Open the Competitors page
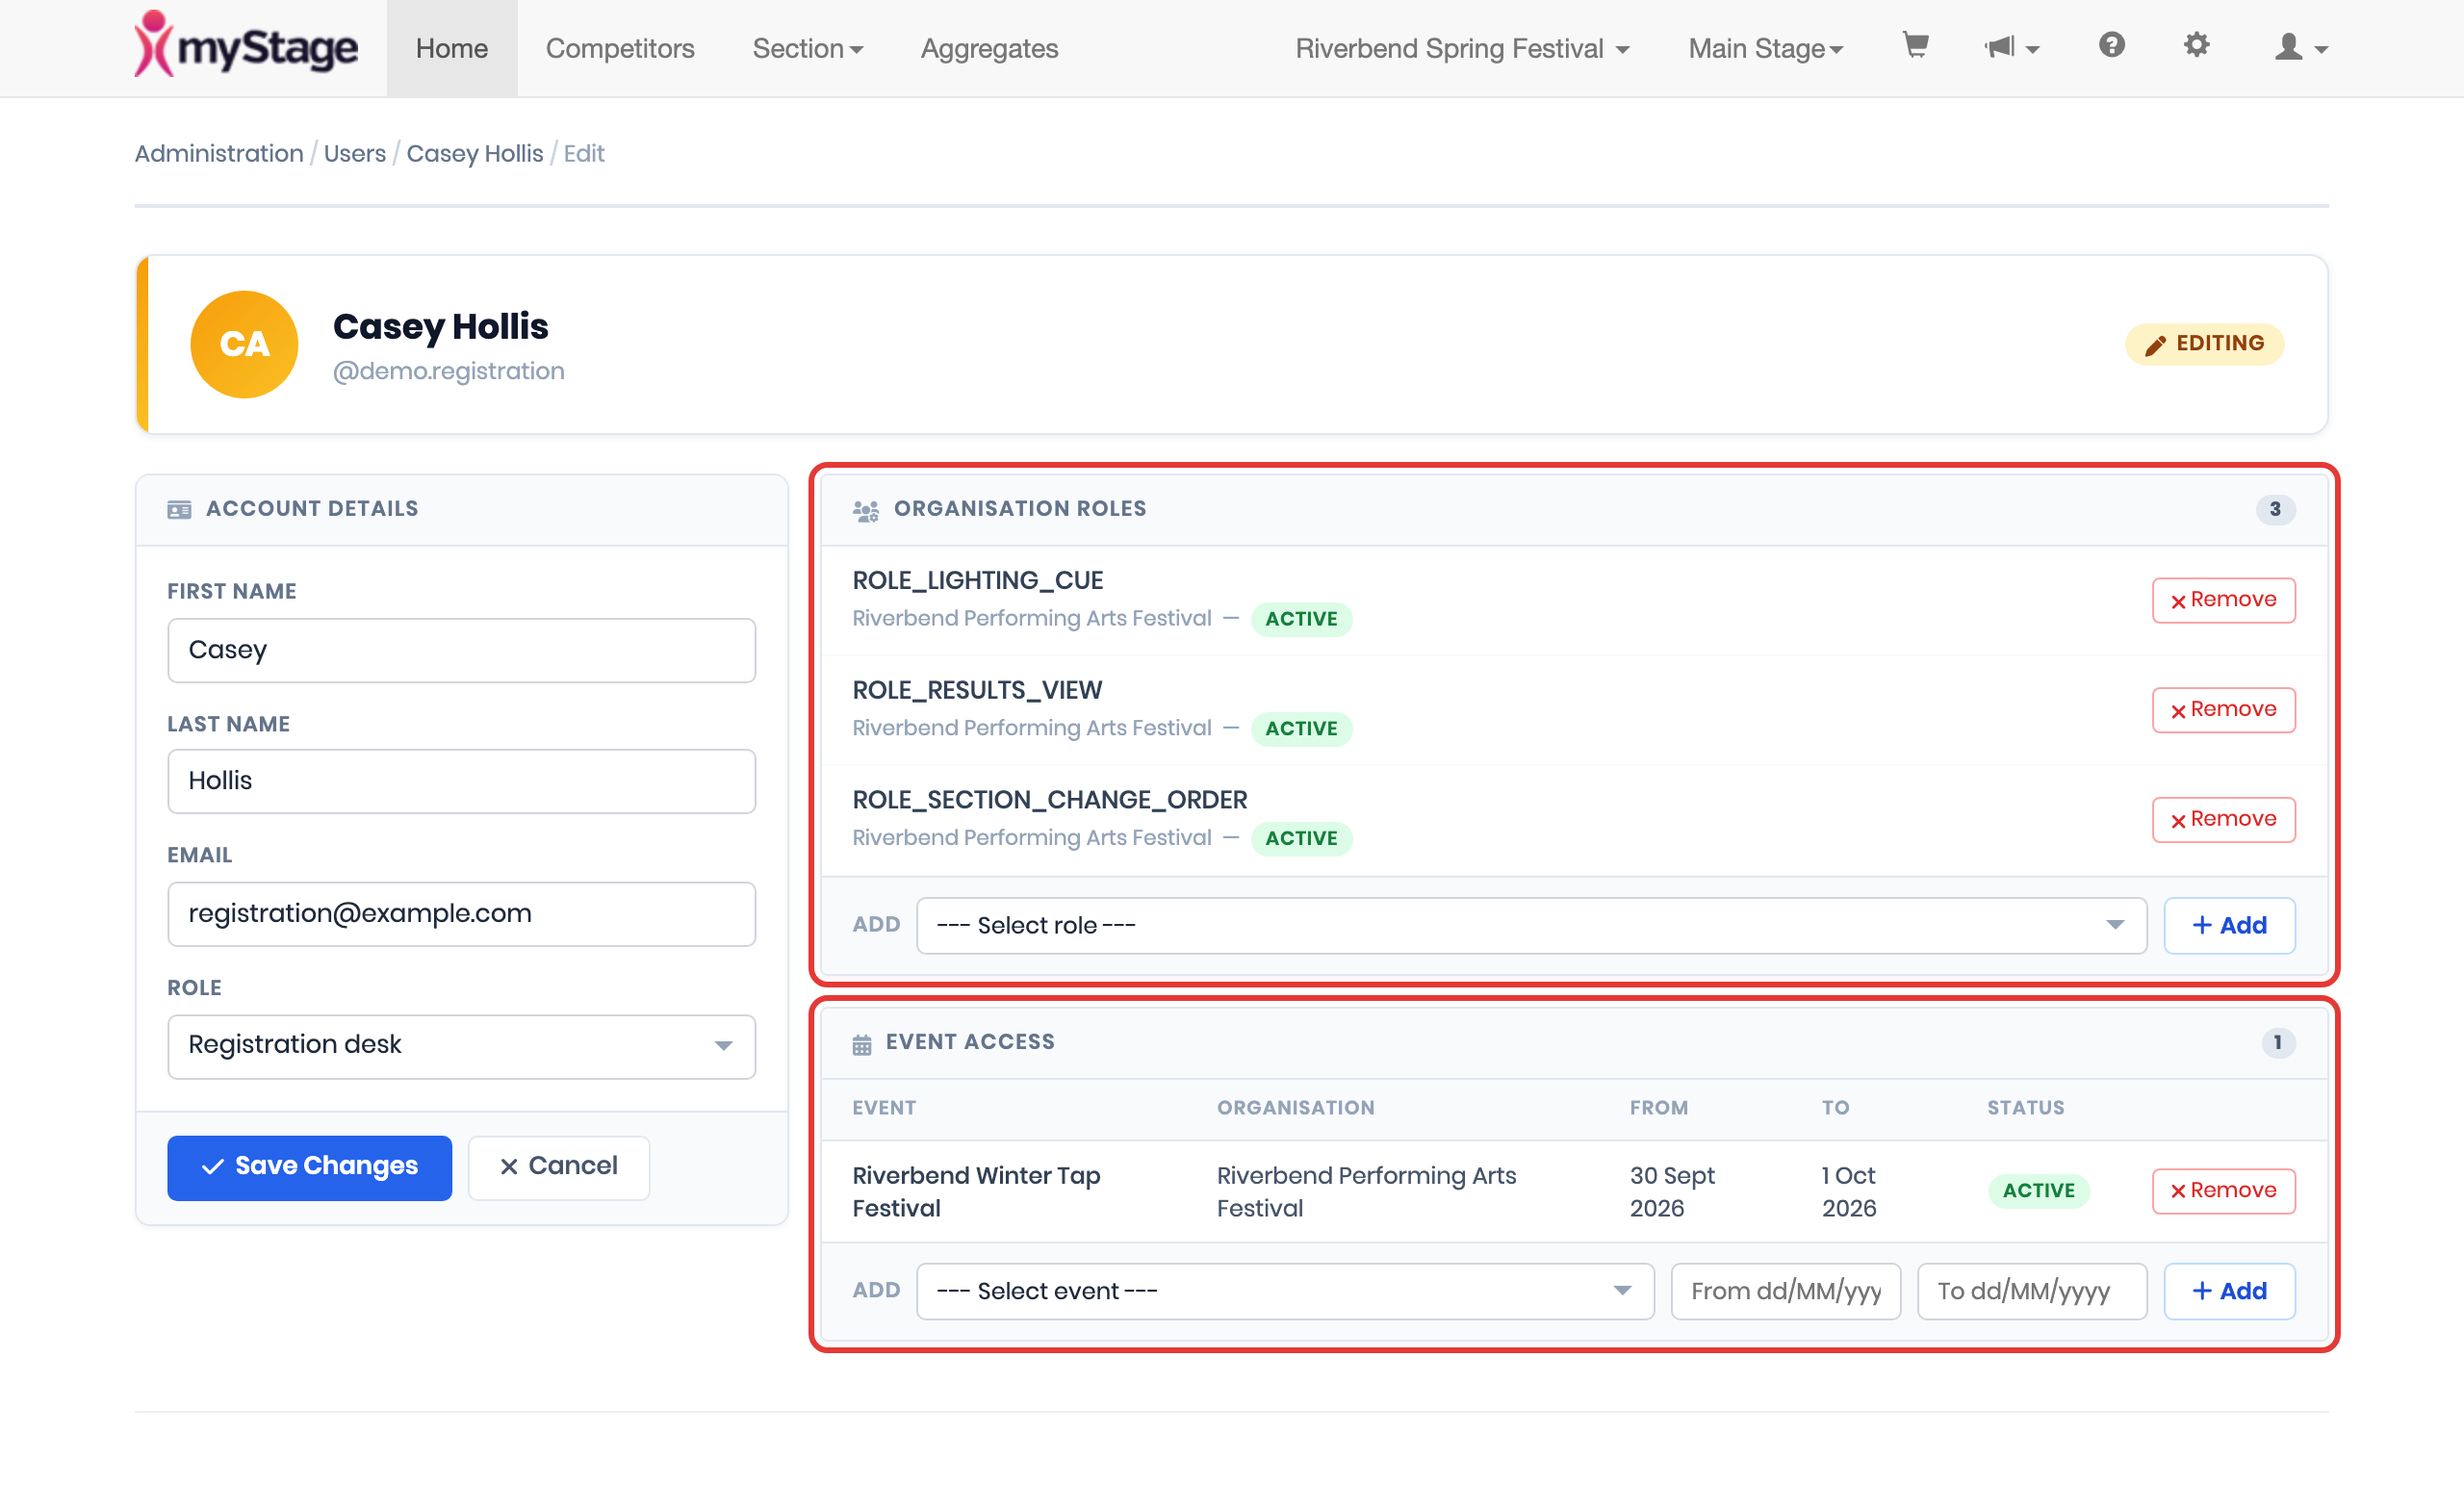The height and width of the screenshot is (1511, 2464). (620, 48)
